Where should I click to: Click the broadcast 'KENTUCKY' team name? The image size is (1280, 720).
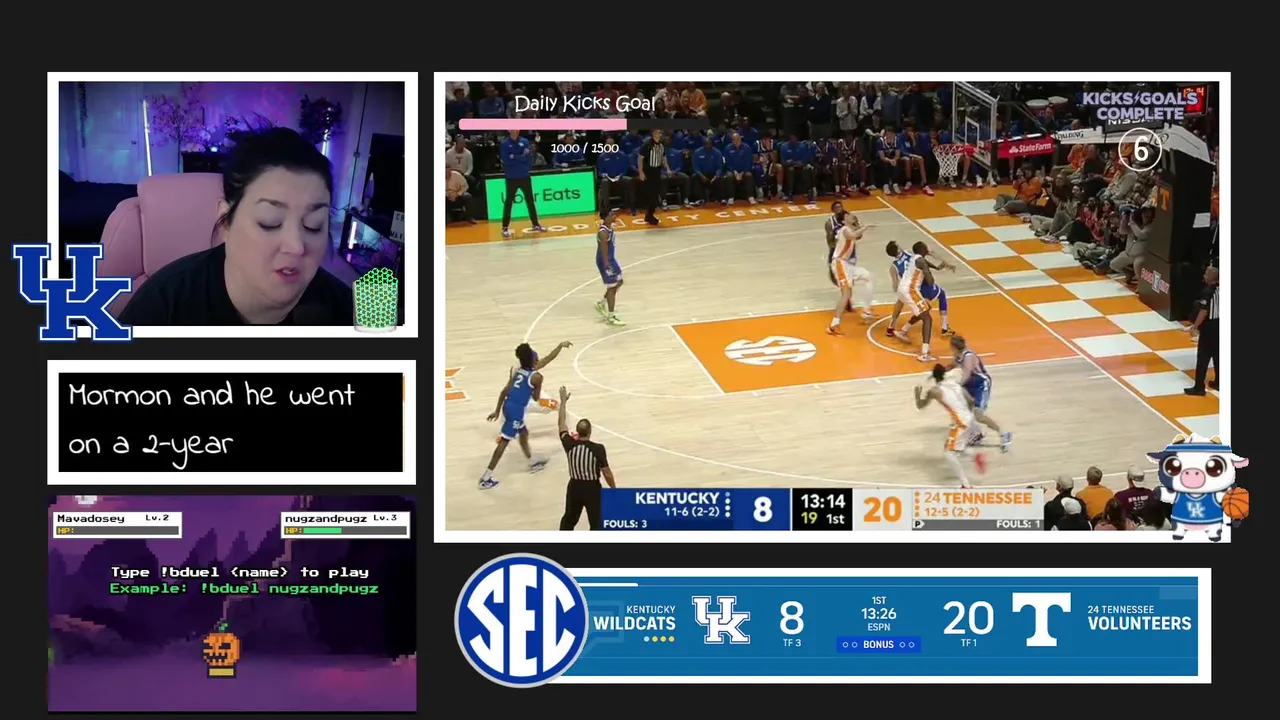[x=677, y=498]
